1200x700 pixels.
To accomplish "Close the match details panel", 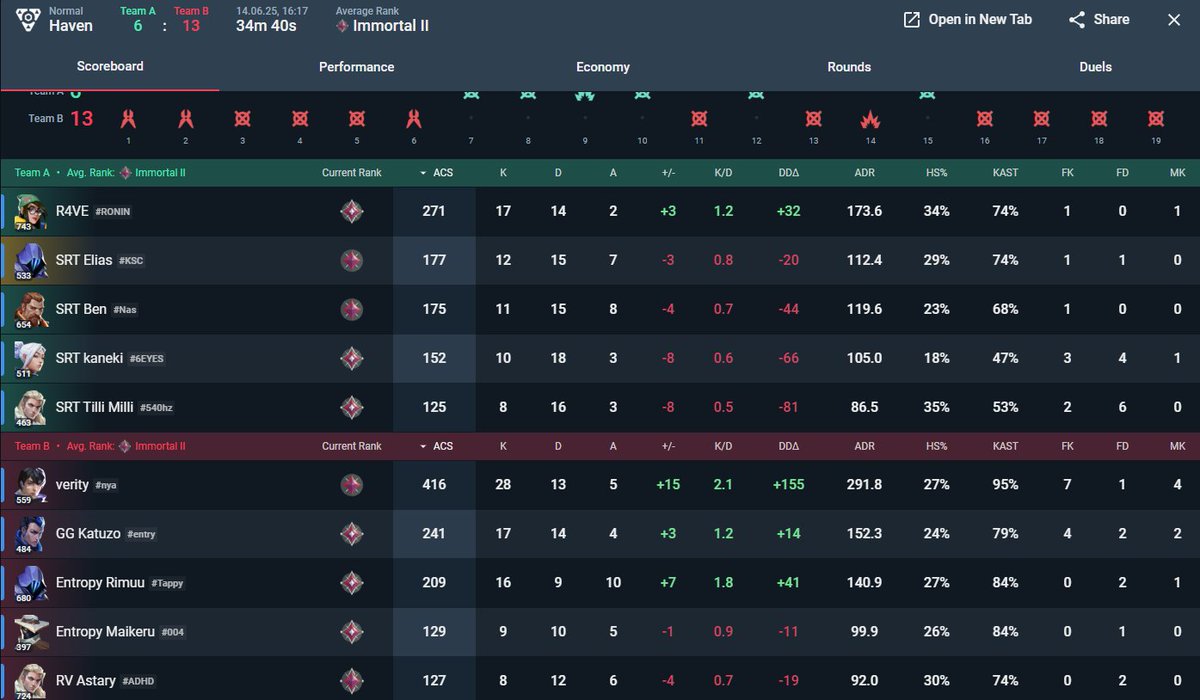I will pos(1174,20).
